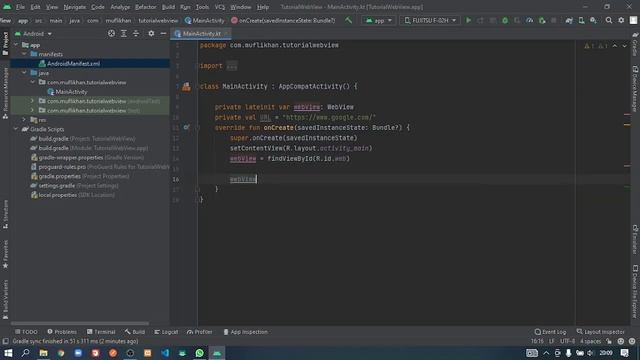Toggle the Gradle right sidebar tab
This screenshot has width=640, height=360.
[635, 44]
